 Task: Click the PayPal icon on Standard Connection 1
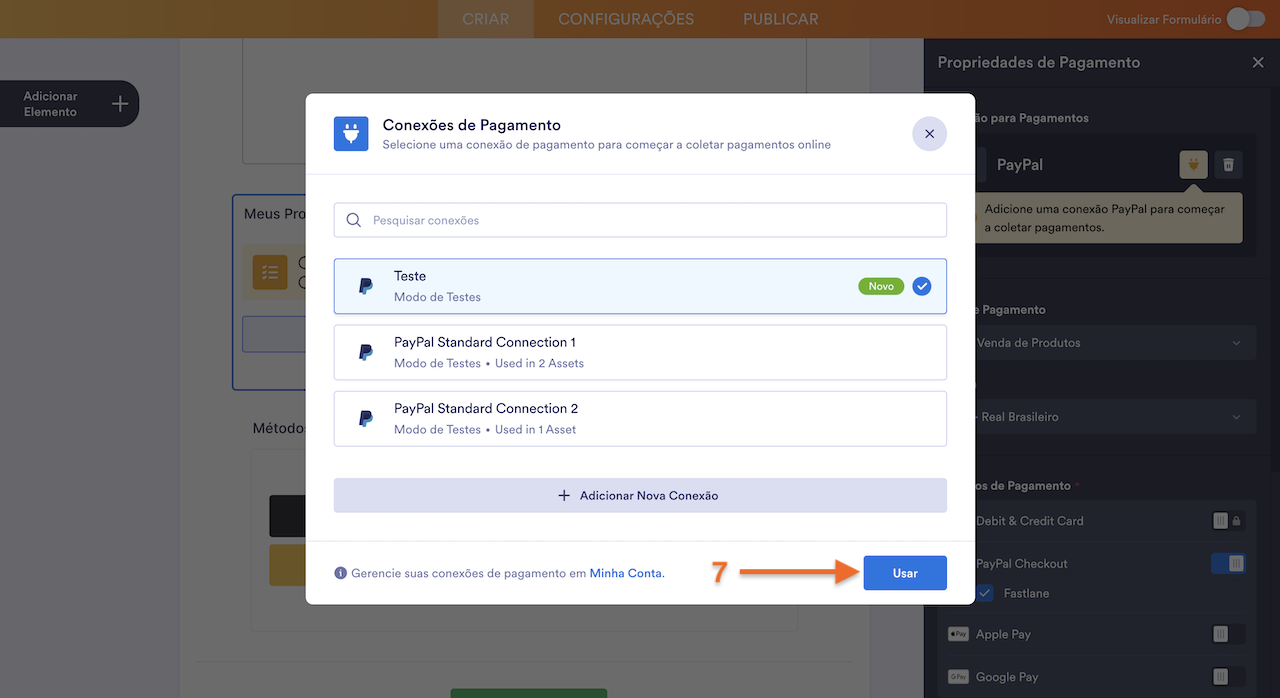click(x=365, y=351)
